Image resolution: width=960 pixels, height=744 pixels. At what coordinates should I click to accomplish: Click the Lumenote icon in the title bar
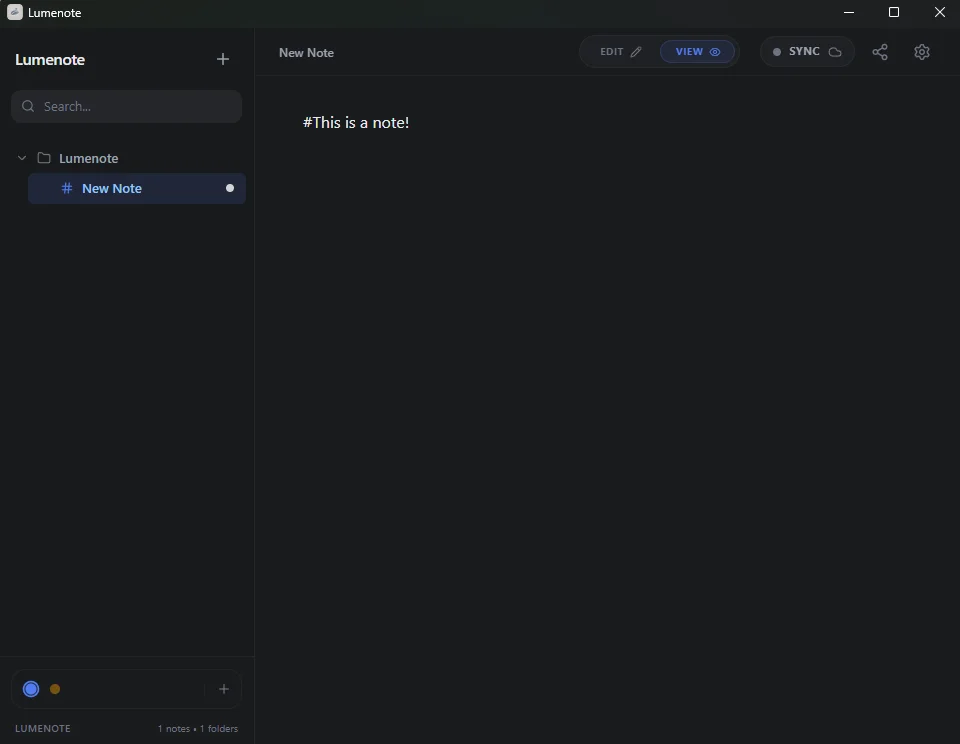click(x=15, y=12)
